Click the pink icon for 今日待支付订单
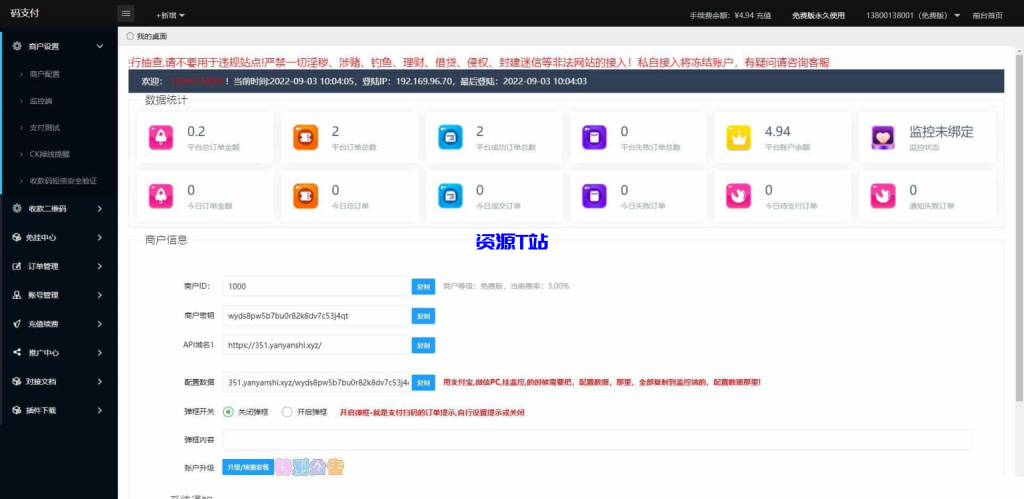 pos(739,196)
